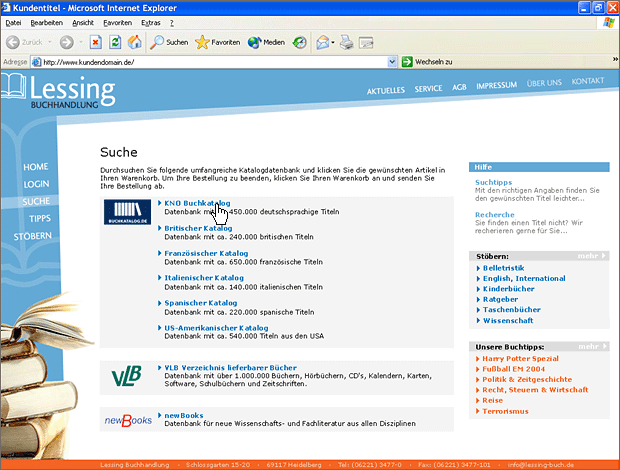Click the Stop loading icon
620x470 pixels.
pyautogui.click(x=96, y=42)
